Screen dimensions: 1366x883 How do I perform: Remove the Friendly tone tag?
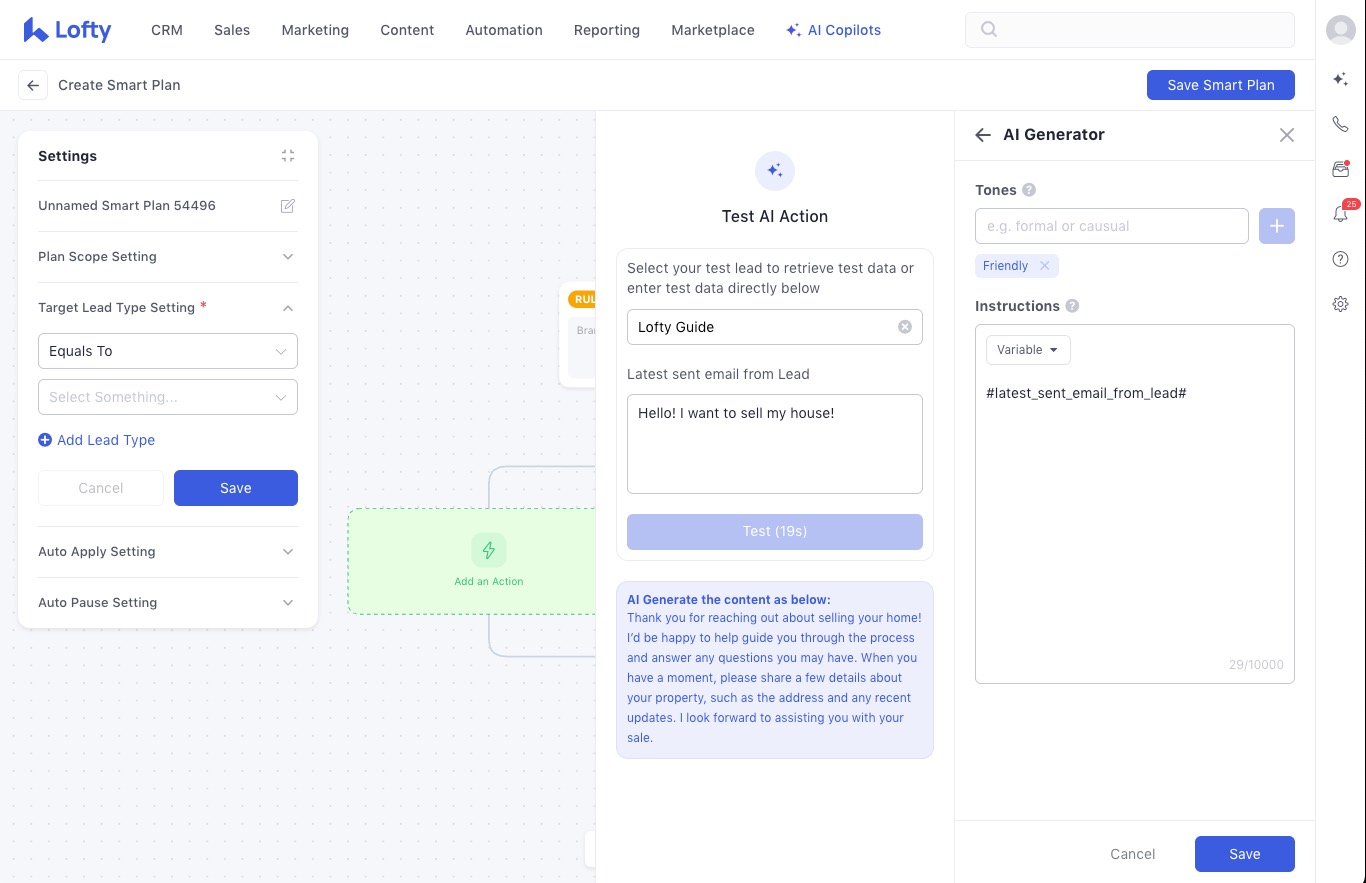click(1044, 266)
